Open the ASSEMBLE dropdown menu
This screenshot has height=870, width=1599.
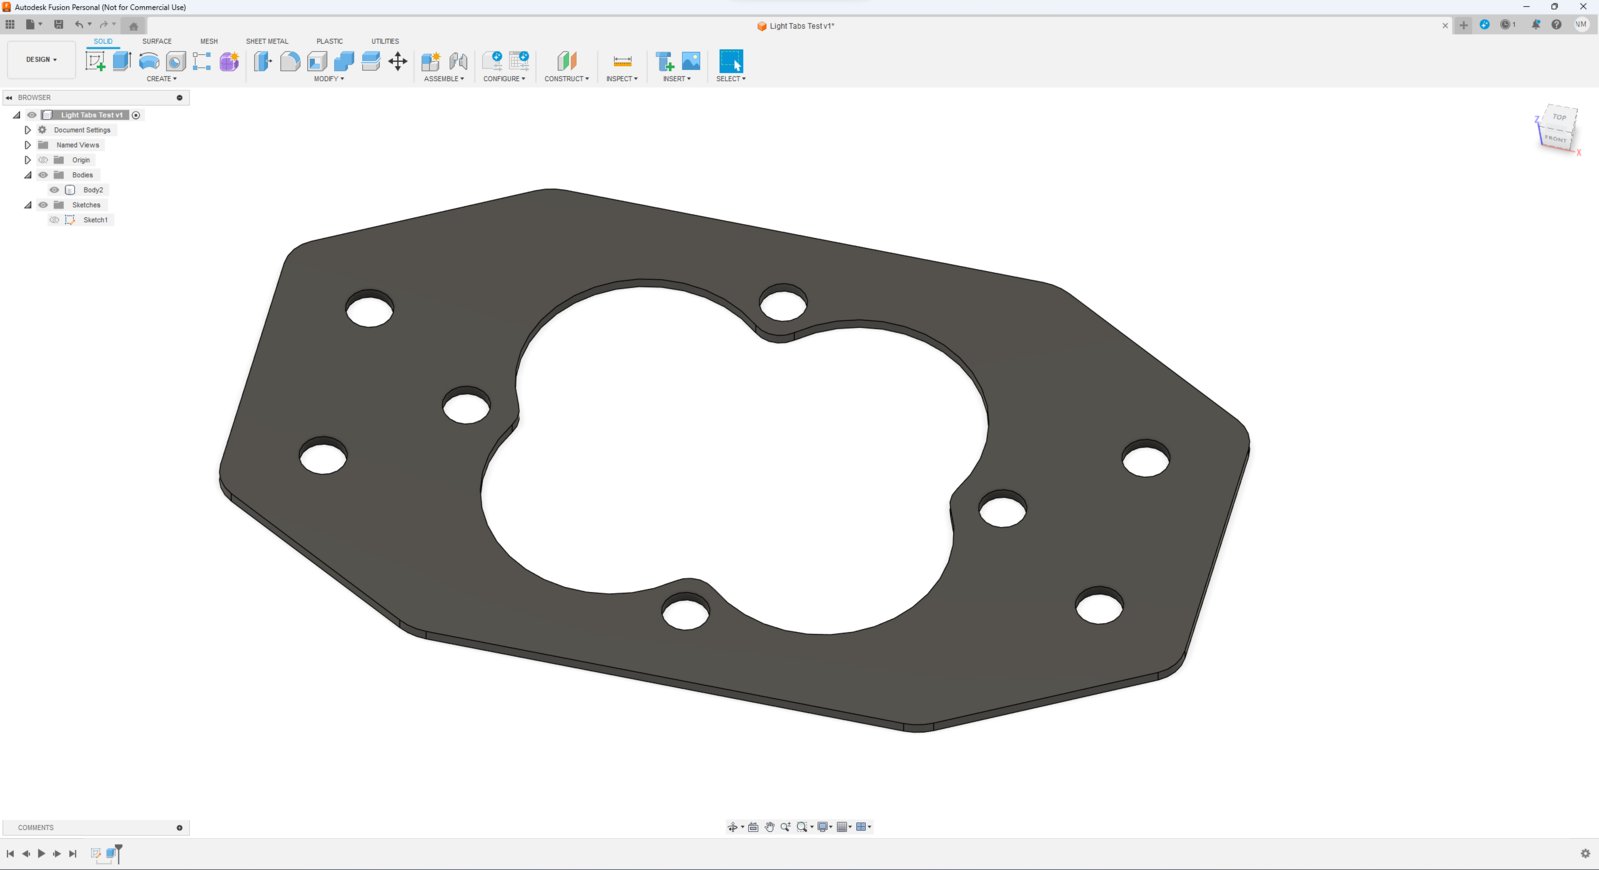(x=444, y=79)
